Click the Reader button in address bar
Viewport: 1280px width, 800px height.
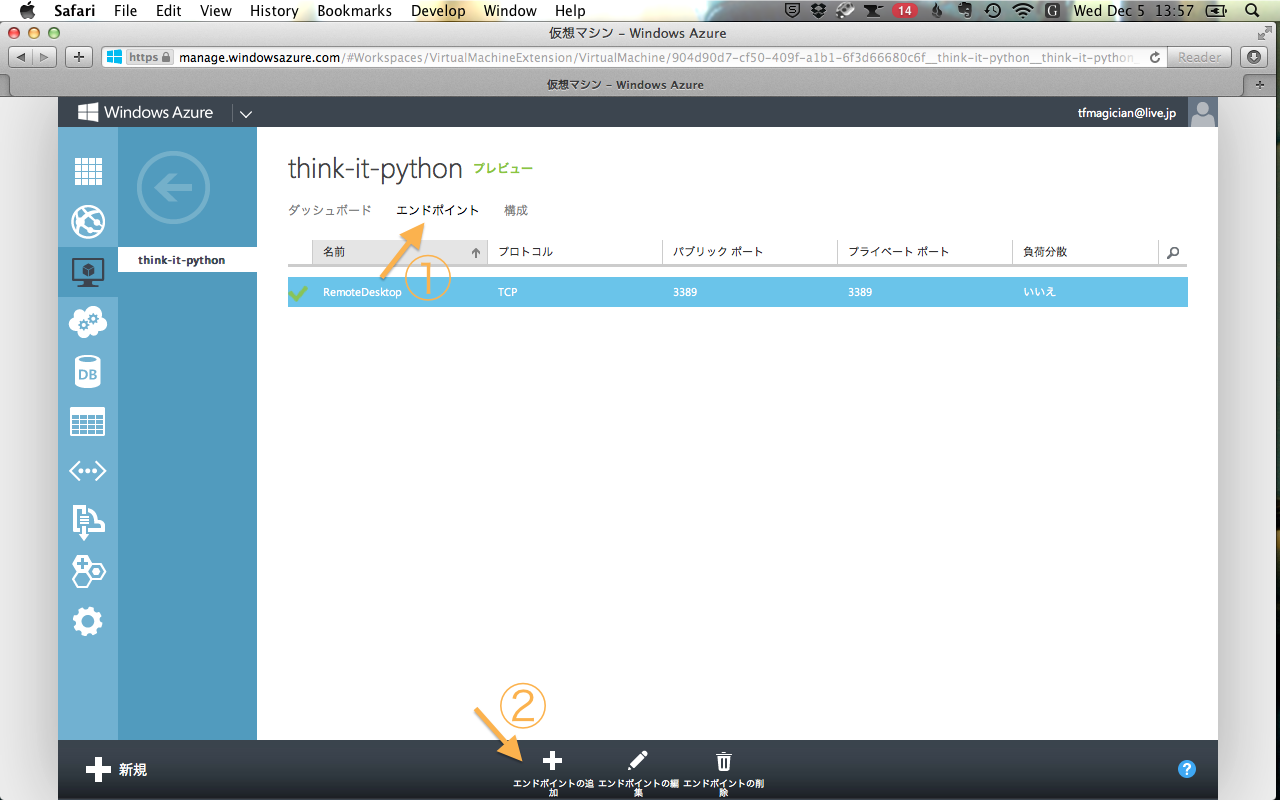click(x=1200, y=57)
